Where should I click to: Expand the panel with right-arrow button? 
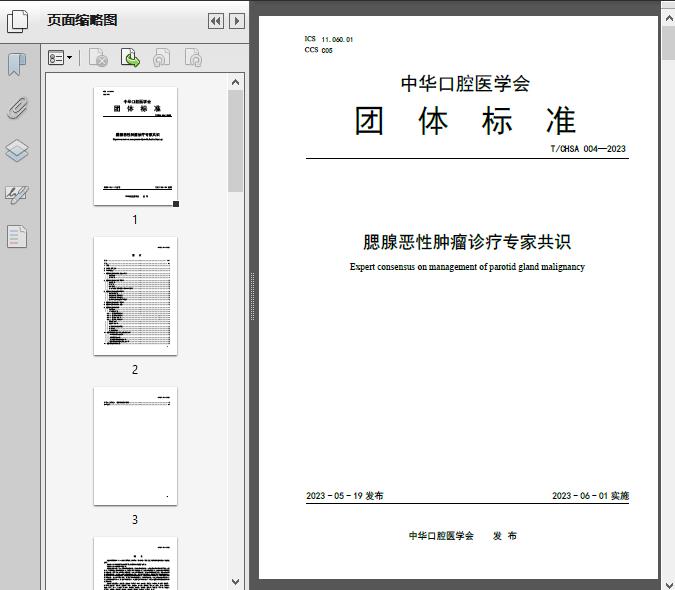pyautogui.click(x=237, y=21)
